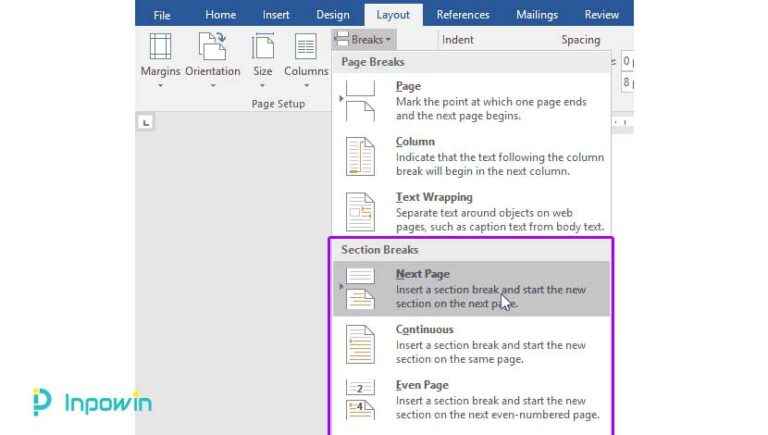This screenshot has height=435, width=768.
Task: Switch to the Review tab
Action: click(x=601, y=15)
